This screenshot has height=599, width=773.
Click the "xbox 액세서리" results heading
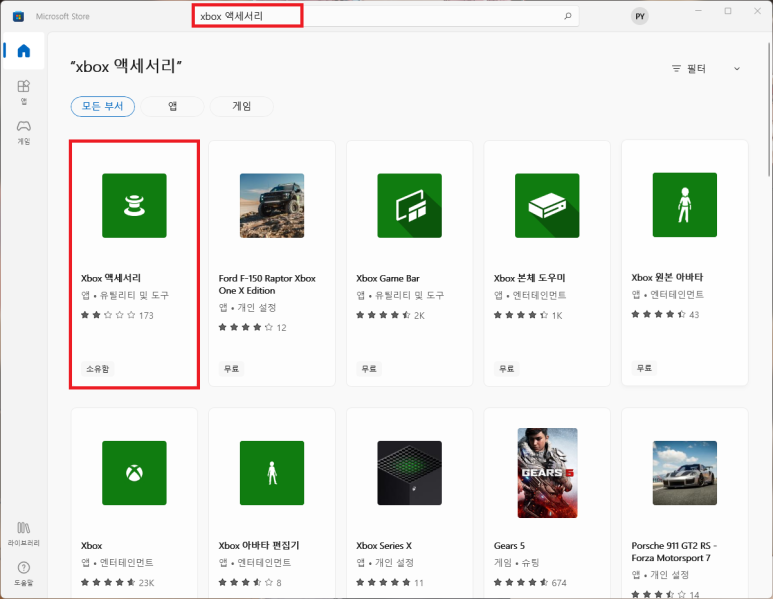coord(126,66)
